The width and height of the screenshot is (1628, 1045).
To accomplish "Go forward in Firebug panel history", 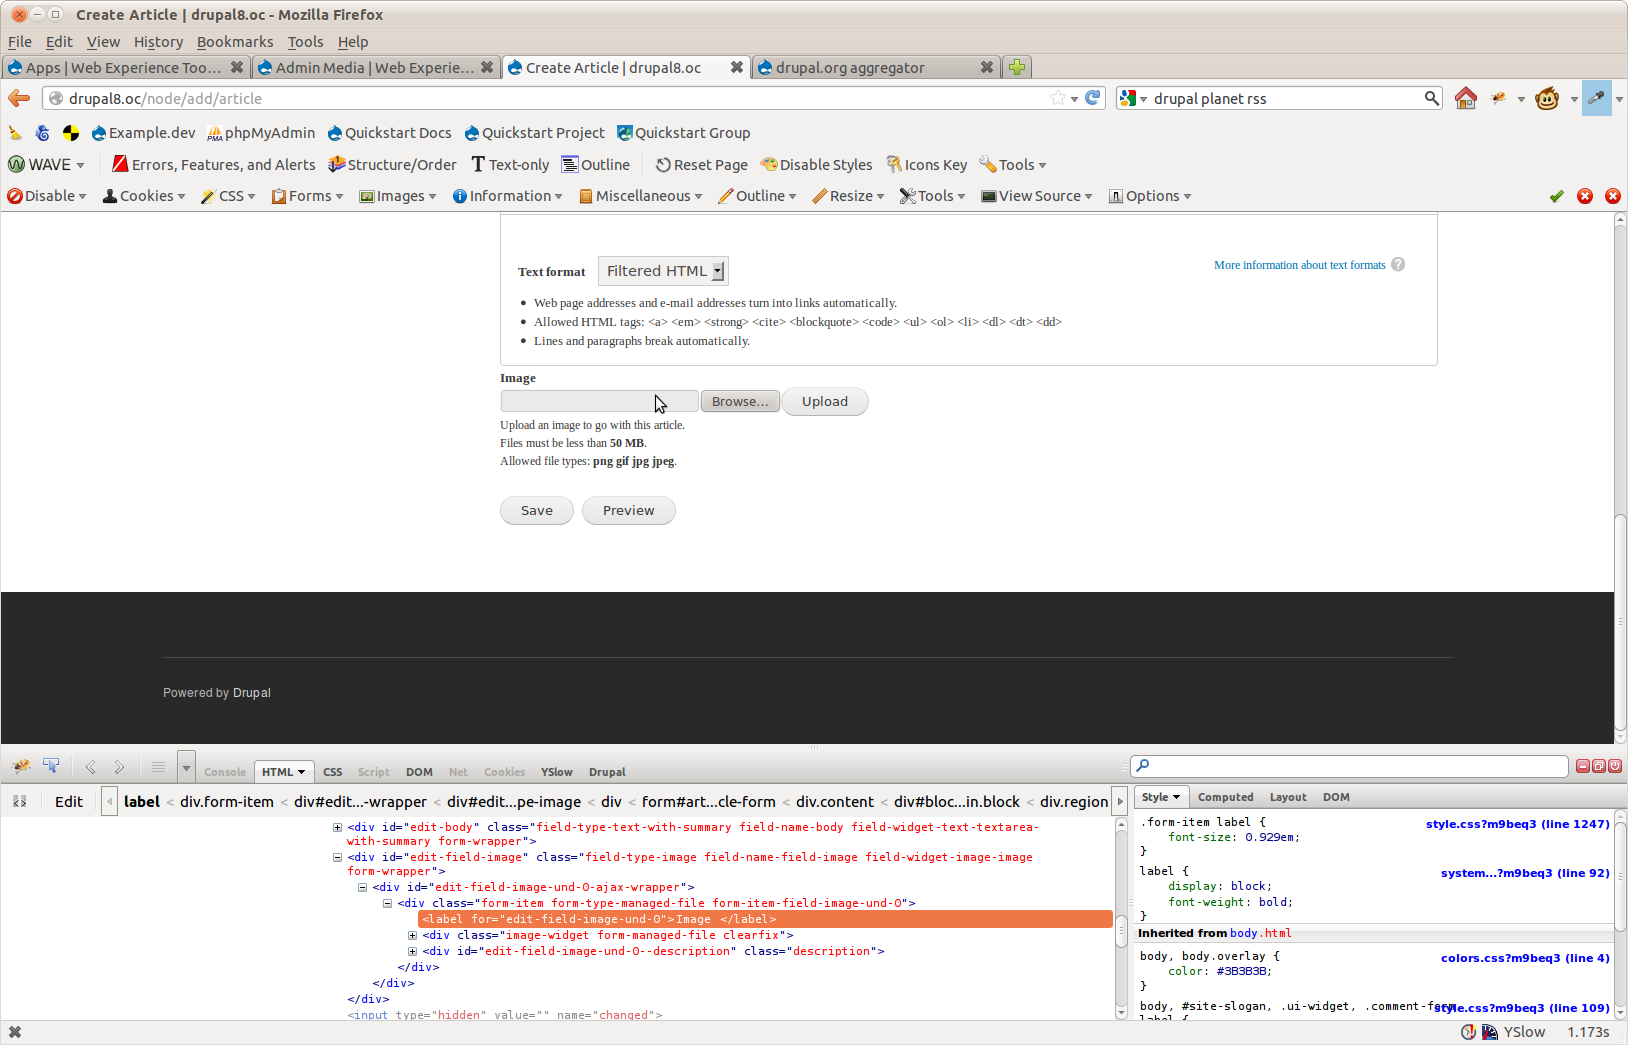I will (119, 767).
